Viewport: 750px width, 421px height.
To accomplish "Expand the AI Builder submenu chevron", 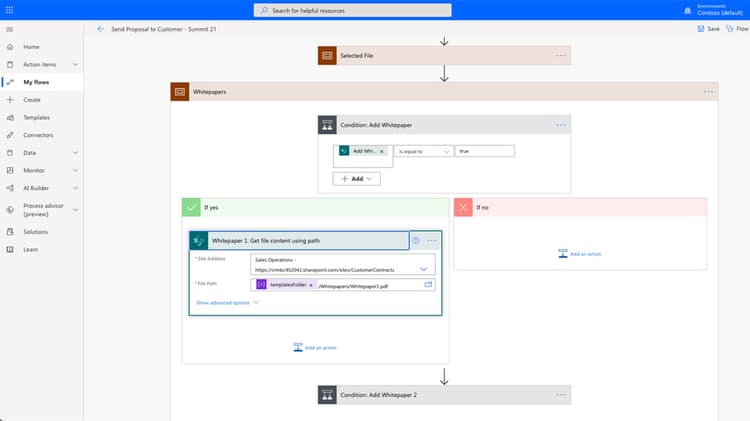I will coord(75,188).
